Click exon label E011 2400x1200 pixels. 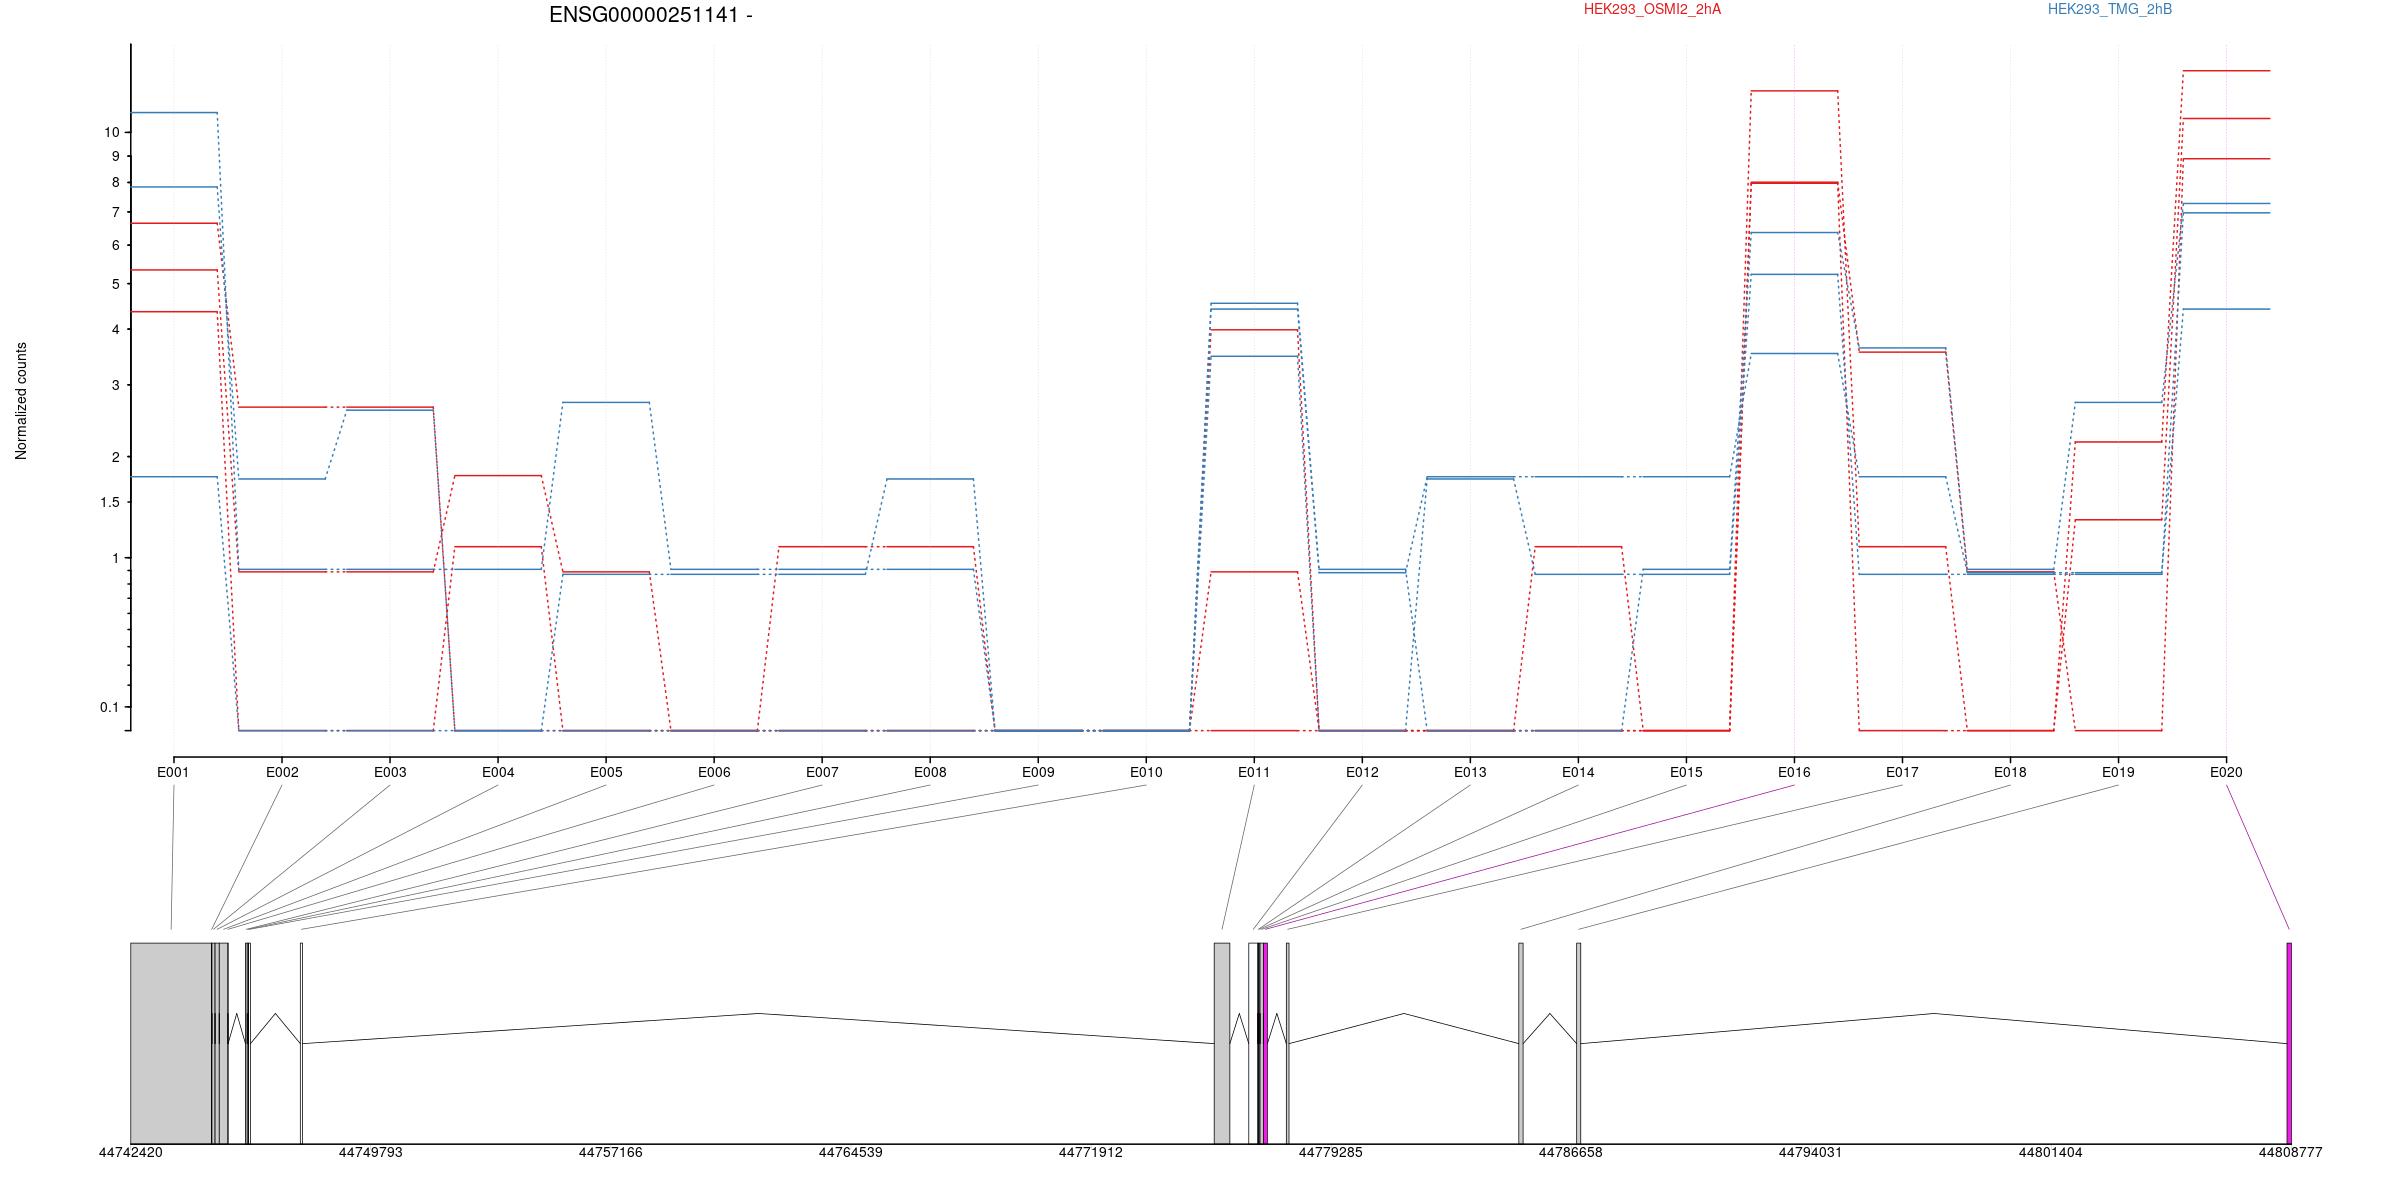tap(1254, 772)
